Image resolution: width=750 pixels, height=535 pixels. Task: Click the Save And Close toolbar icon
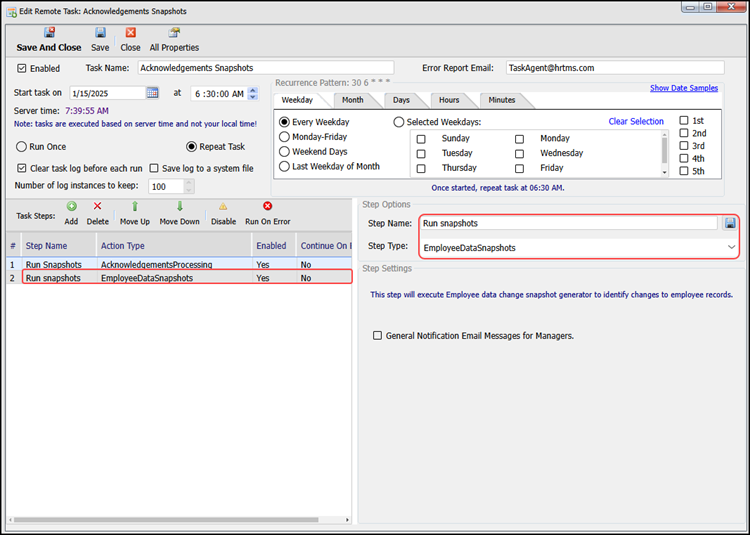pyautogui.click(x=49, y=33)
